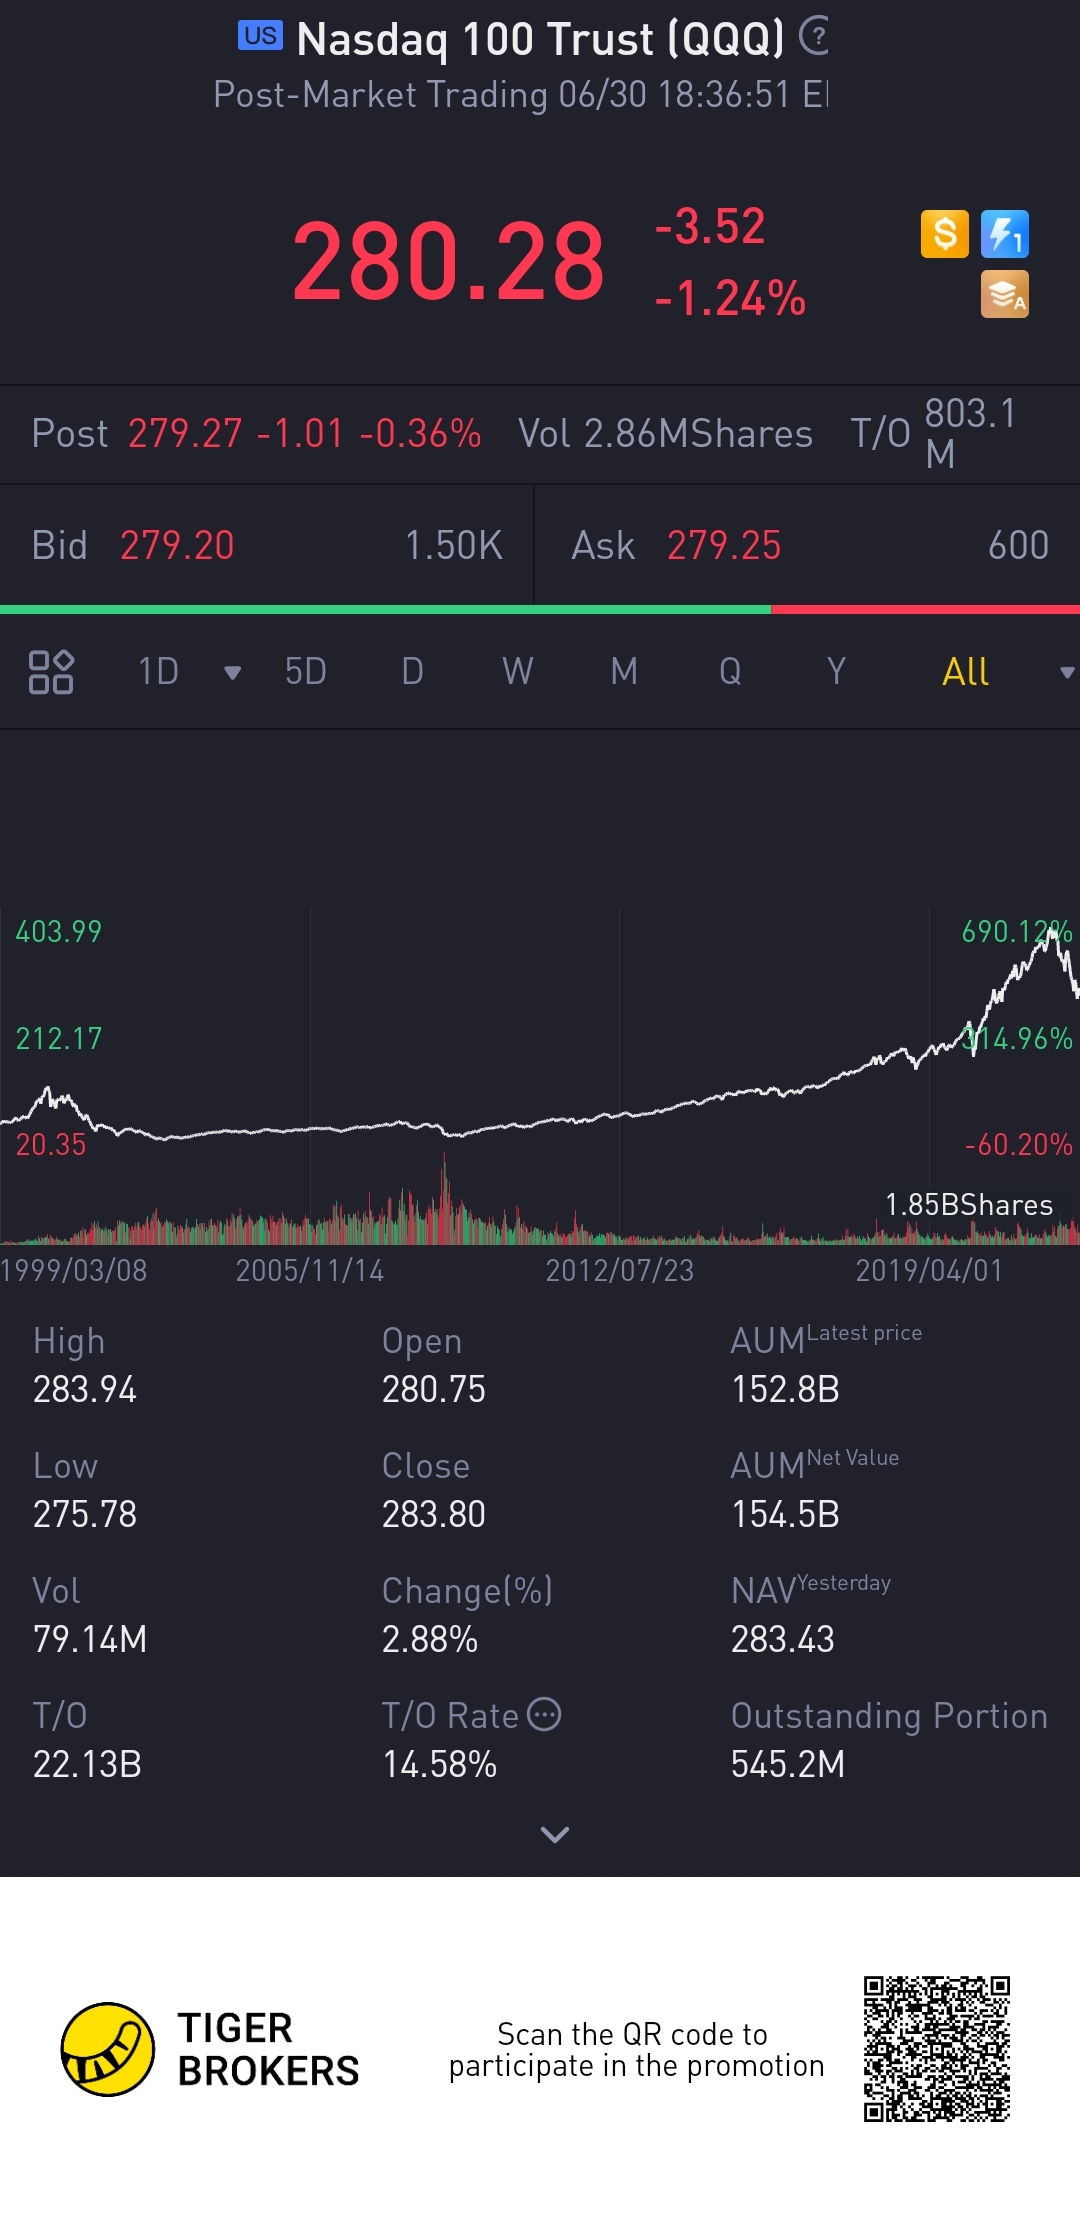The height and width of the screenshot is (2222, 1080).
Task: Tap the bid size 1.50K
Action: (x=454, y=546)
